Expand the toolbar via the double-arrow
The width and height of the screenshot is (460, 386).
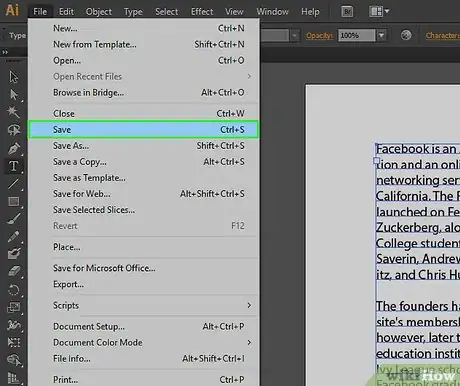(5, 52)
